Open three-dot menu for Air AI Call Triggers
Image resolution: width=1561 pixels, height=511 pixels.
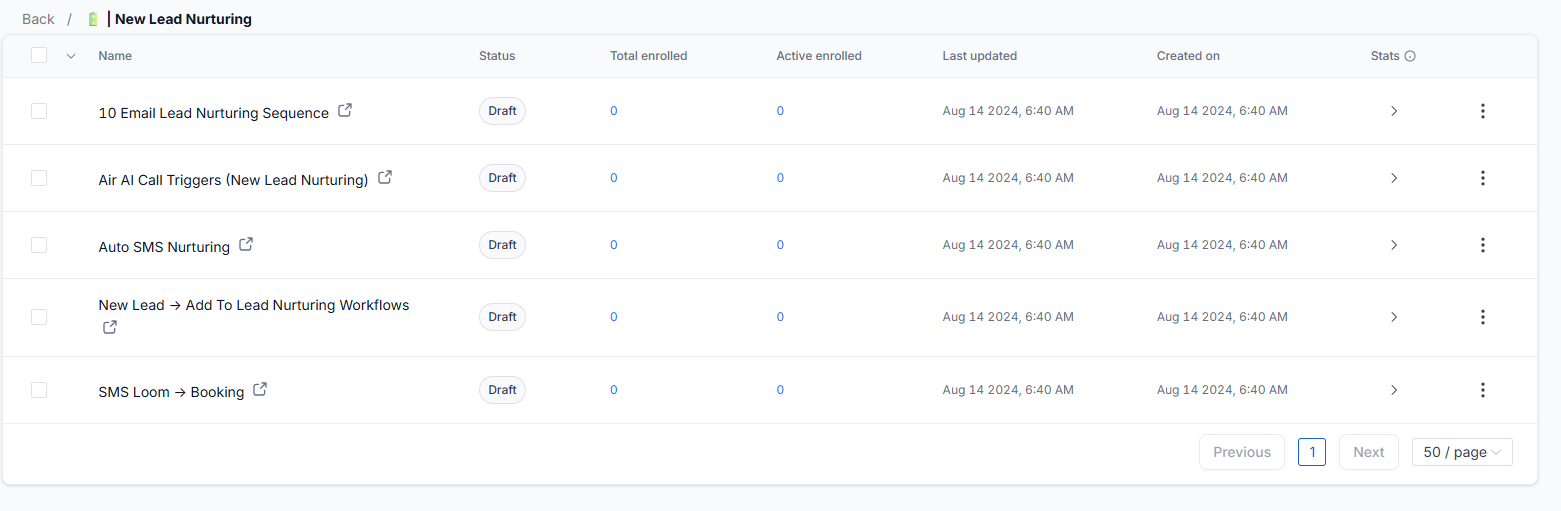[1483, 178]
